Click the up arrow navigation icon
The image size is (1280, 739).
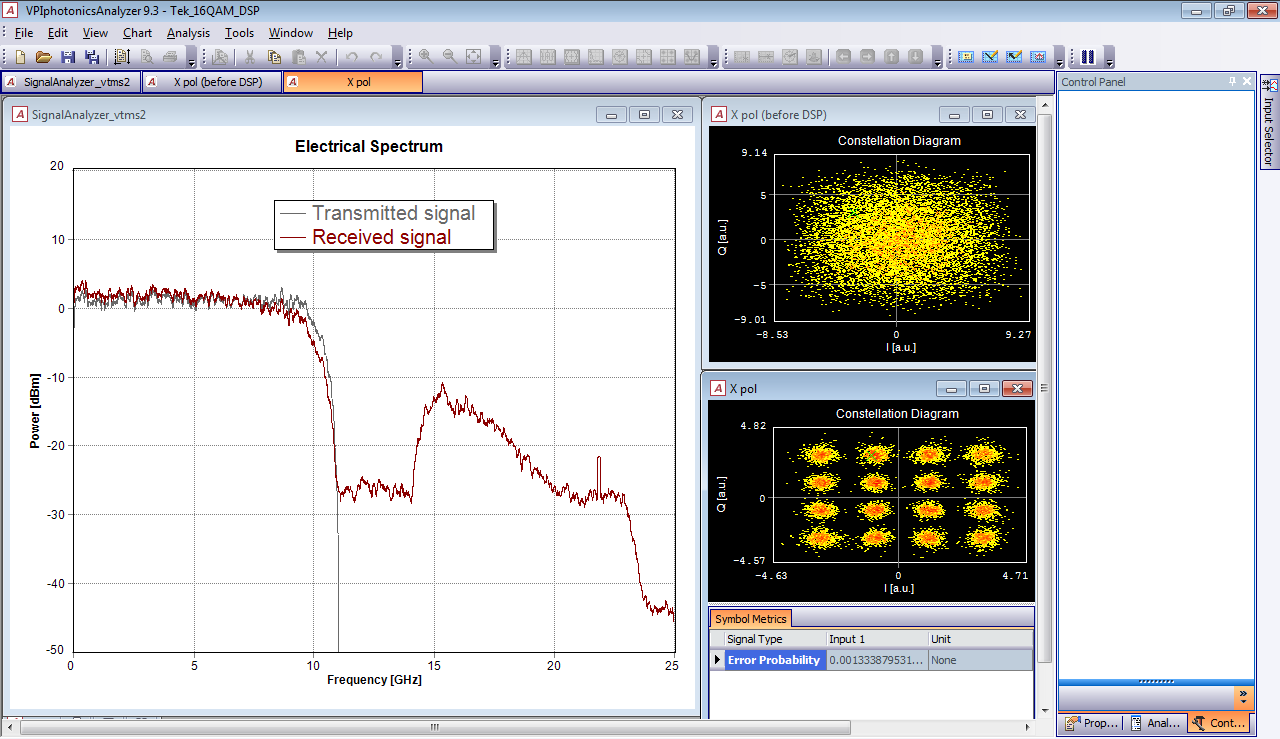click(891, 57)
